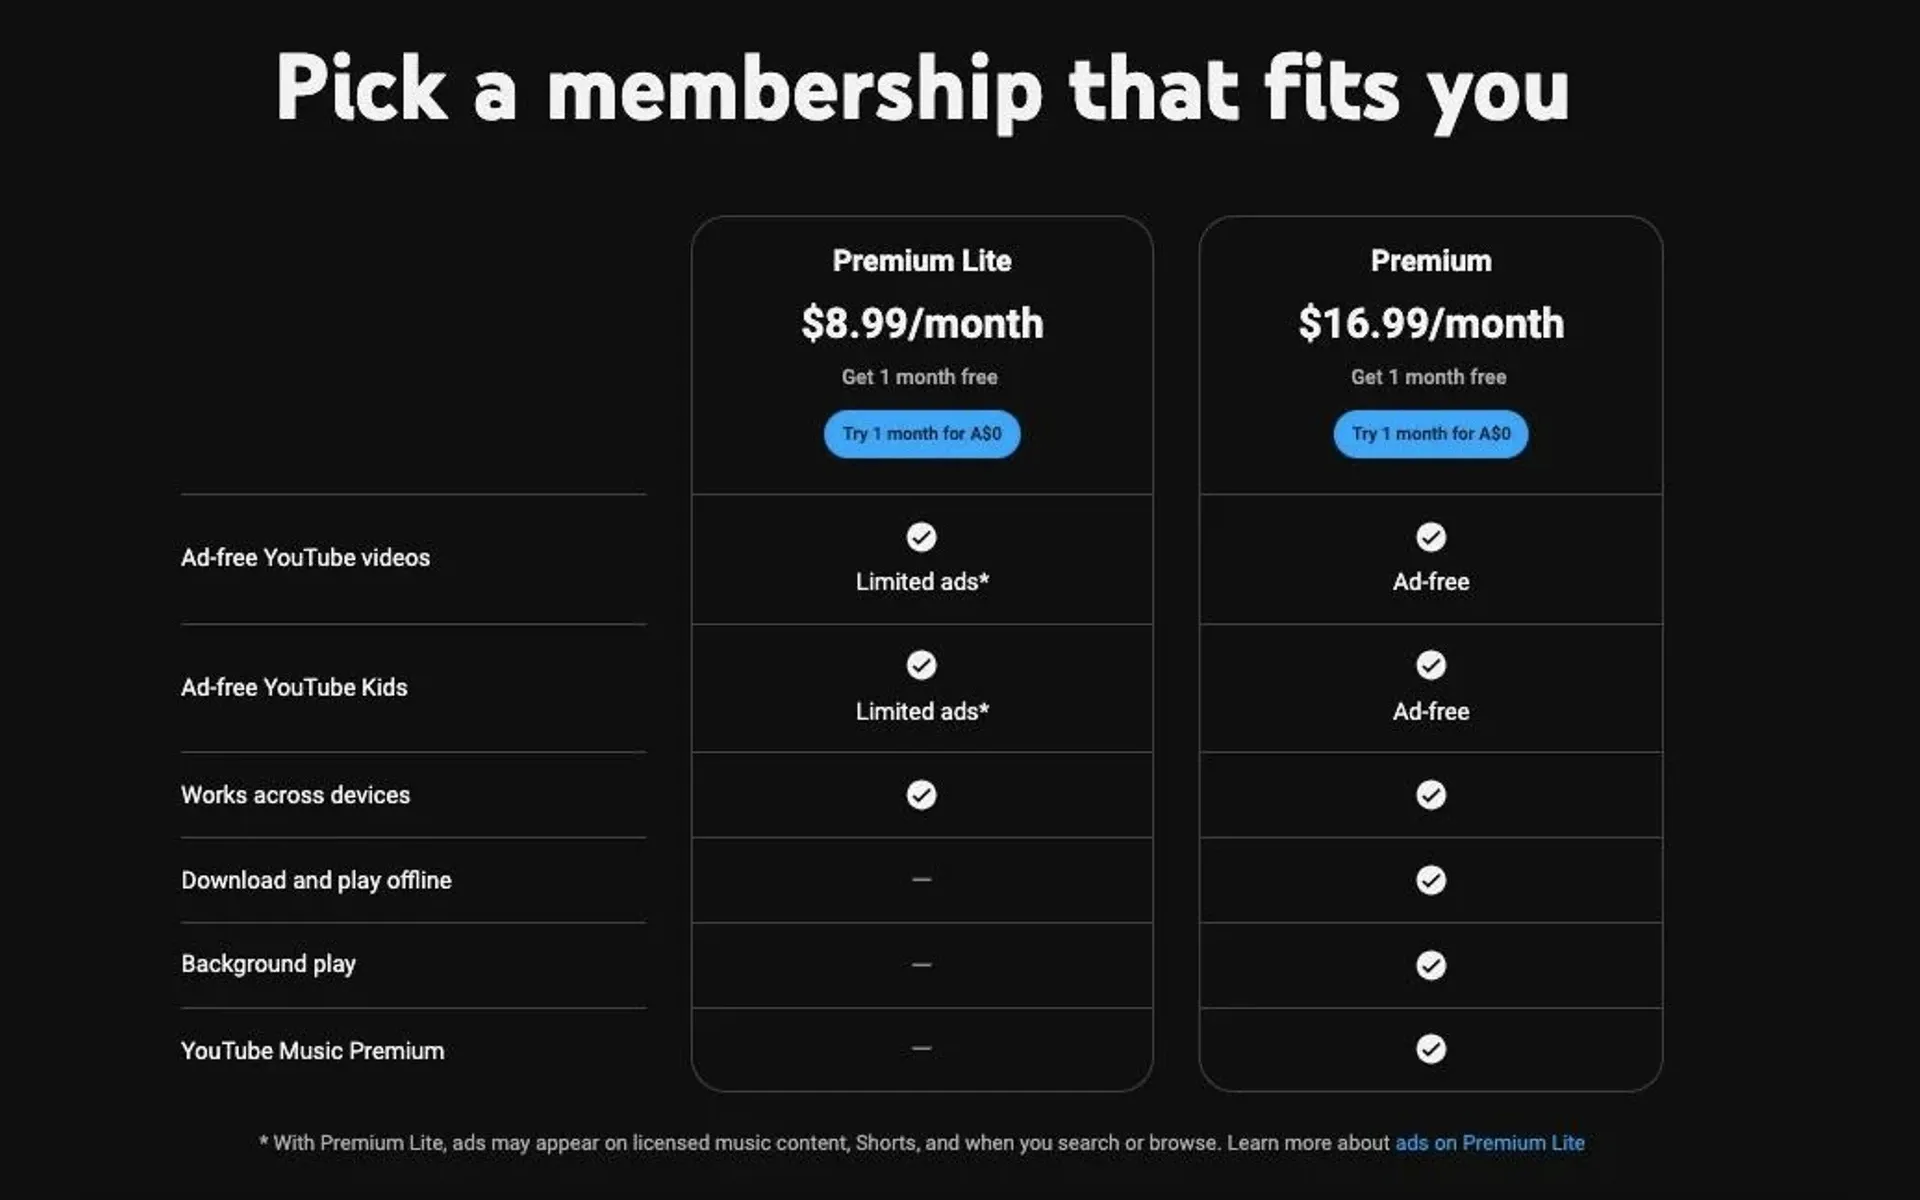Image resolution: width=1920 pixels, height=1200 pixels.
Task: Select the Premium Lite membership plan option
Action: pyautogui.click(x=921, y=433)
